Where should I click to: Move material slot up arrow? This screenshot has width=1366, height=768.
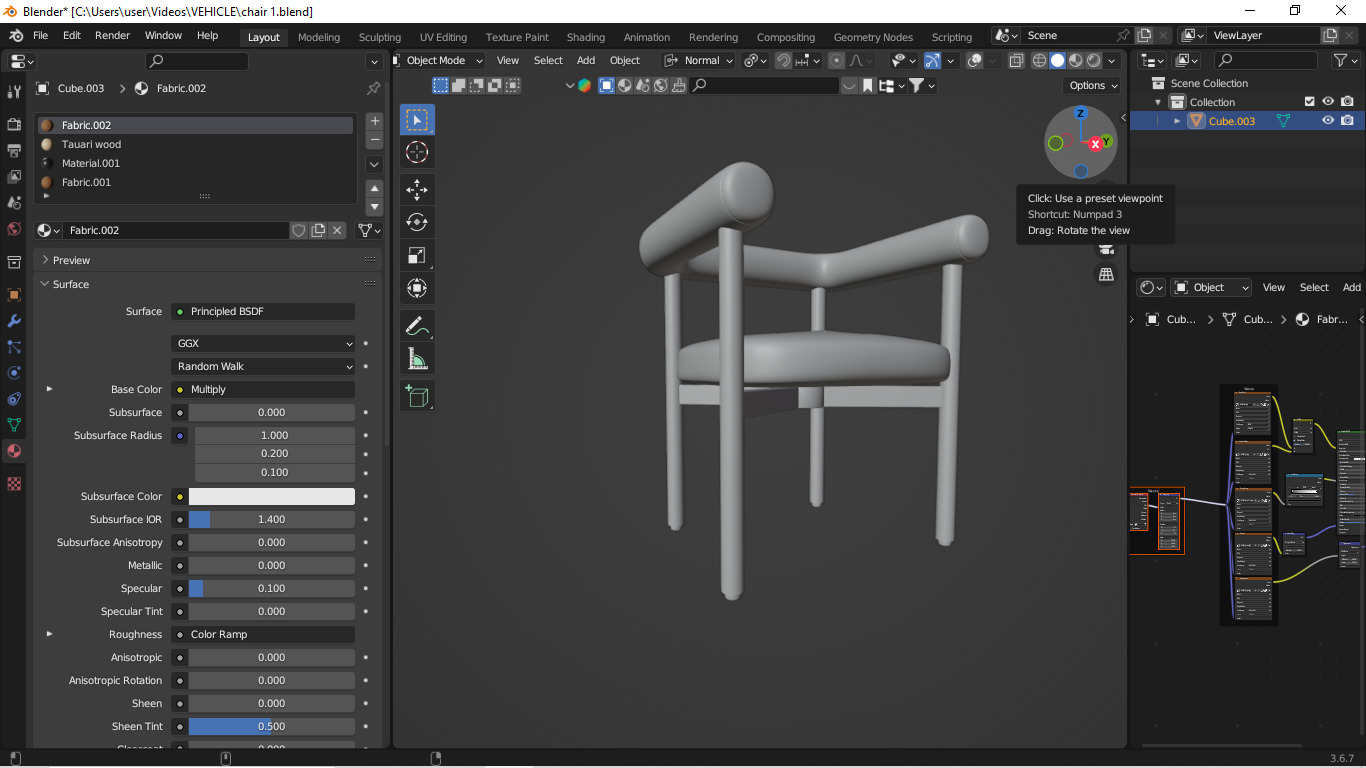pos(375,188)
